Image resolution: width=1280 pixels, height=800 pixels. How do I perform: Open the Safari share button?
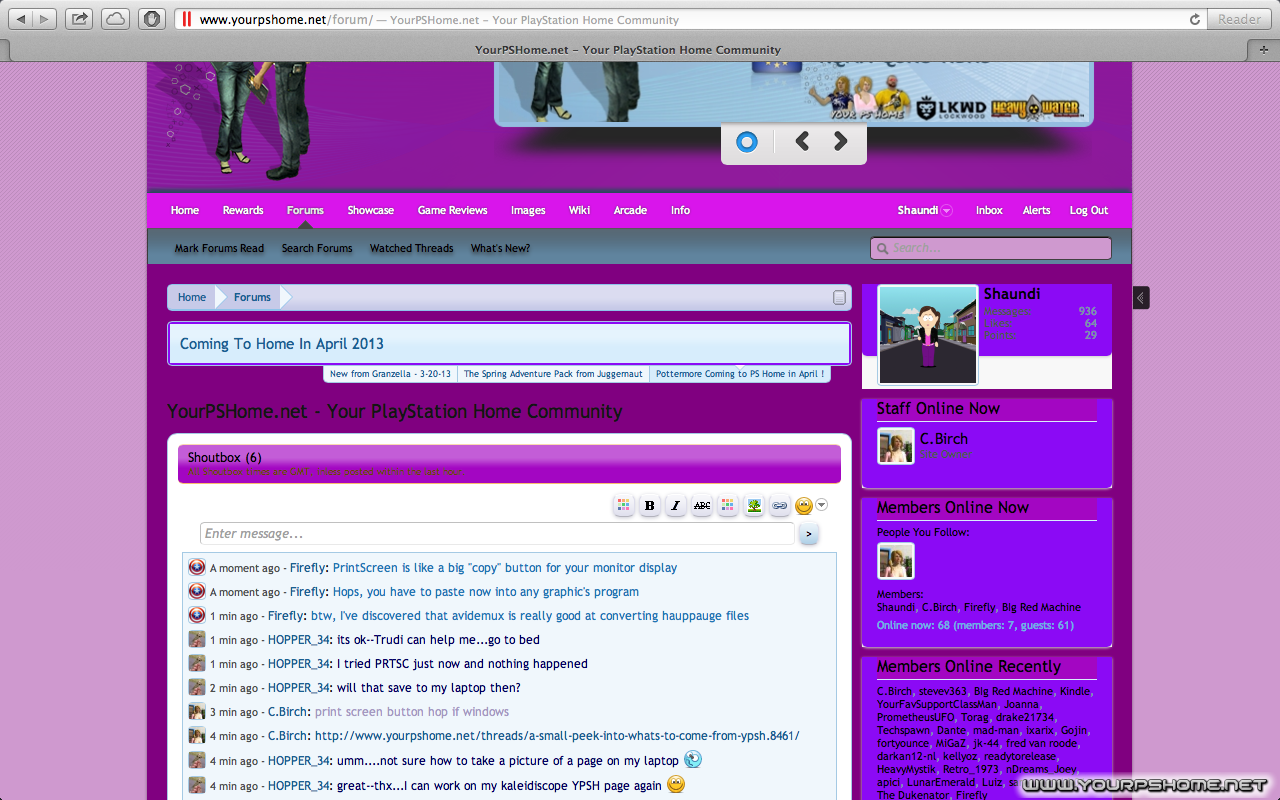point(80,19)
